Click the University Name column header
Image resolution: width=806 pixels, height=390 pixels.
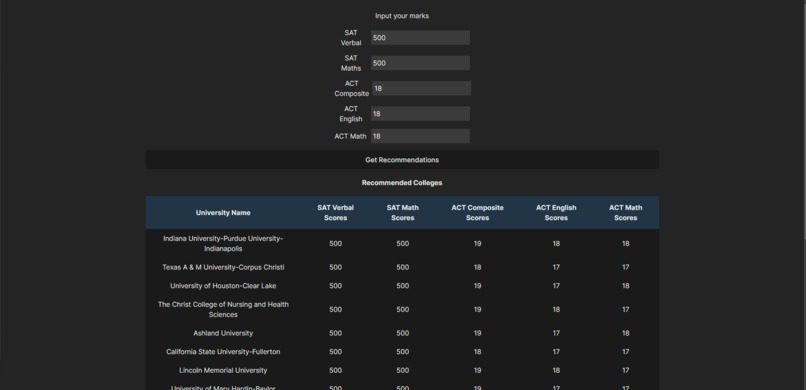[223, 213]
